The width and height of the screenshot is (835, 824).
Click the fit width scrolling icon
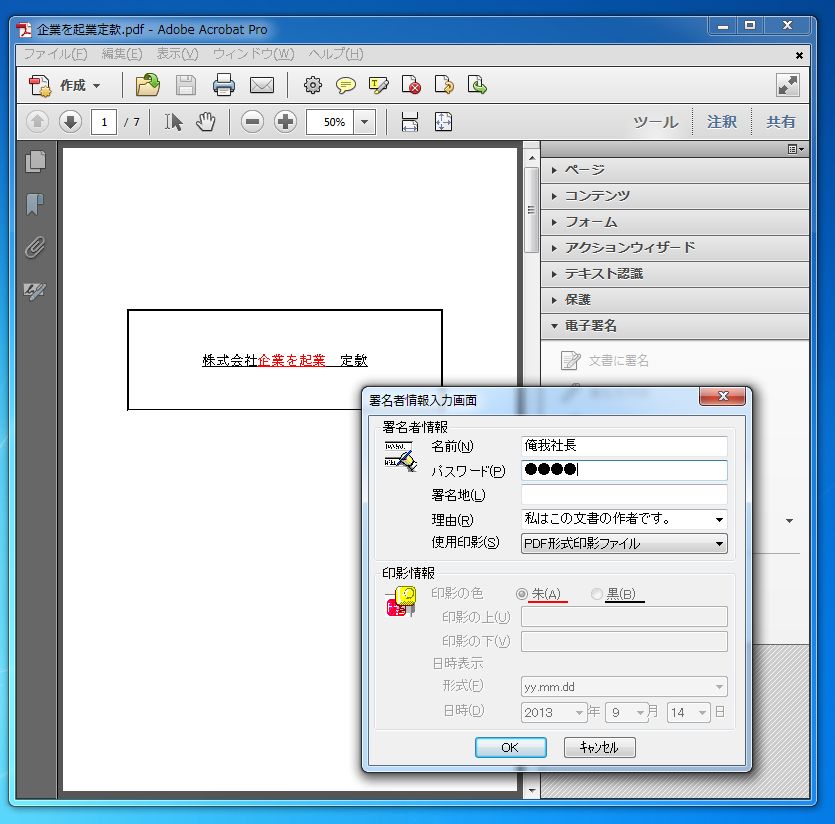[410, 122]
